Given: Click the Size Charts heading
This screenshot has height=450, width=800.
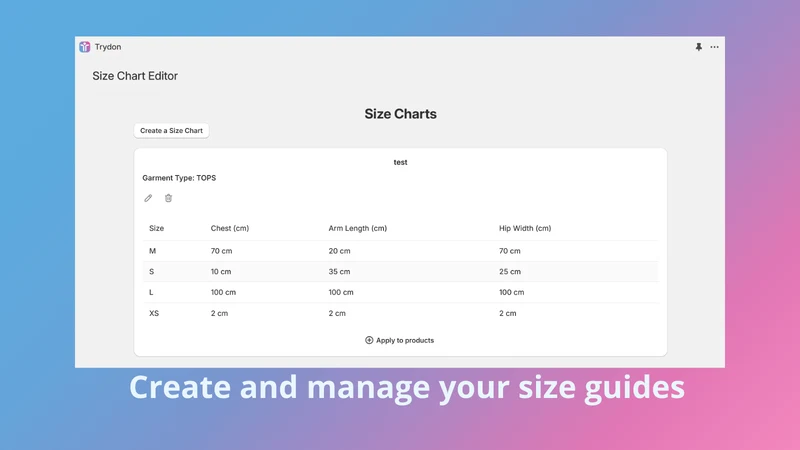Looking at the screenshot, I should 401,114.
